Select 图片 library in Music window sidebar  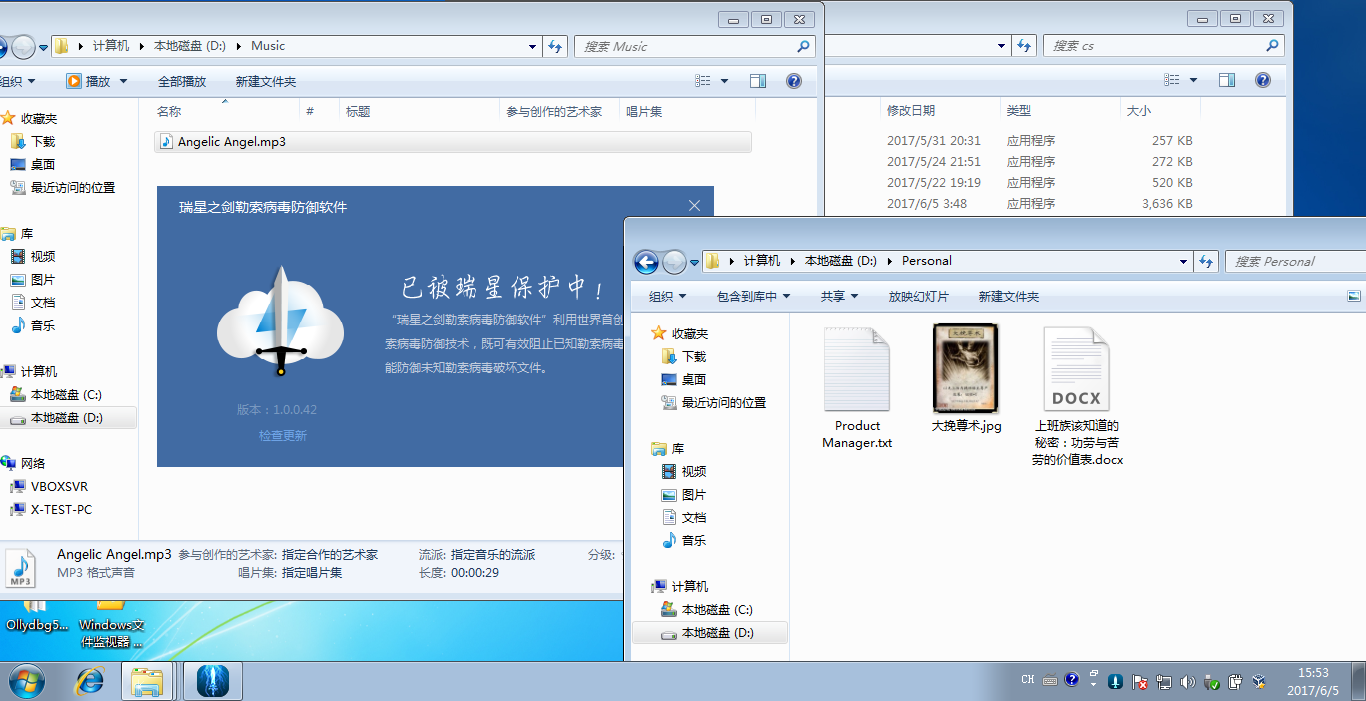43,280
